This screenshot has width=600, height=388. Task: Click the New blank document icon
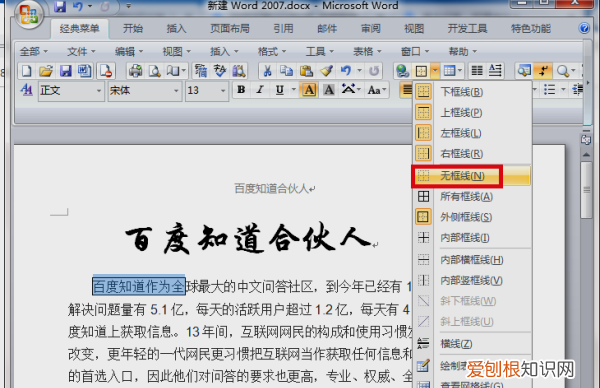(26, 71)
